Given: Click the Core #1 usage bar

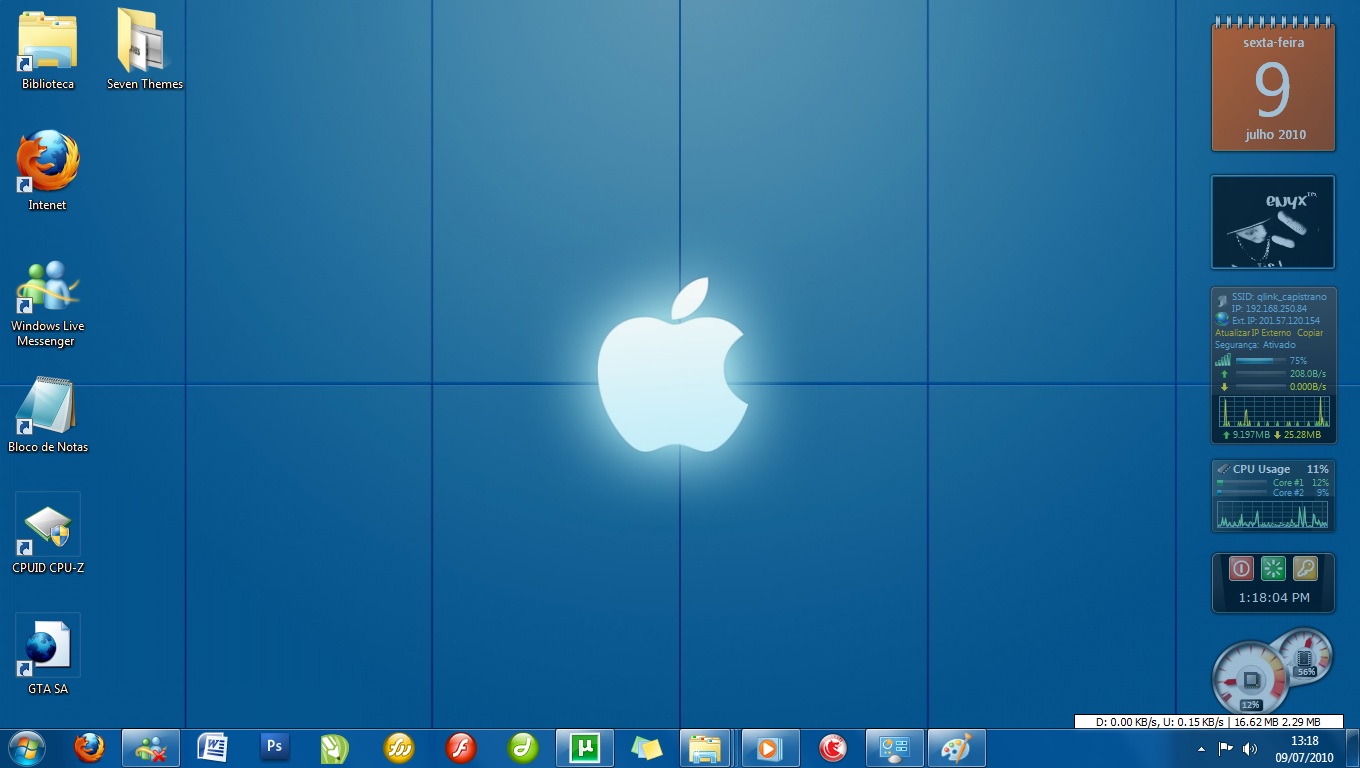Looking at the screenshot, I should click(1242, 482).
